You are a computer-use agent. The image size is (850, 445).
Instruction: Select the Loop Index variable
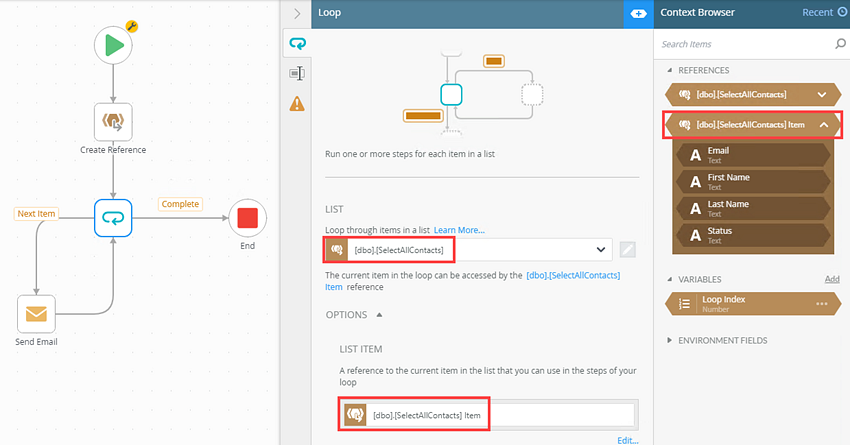point(753,304)
